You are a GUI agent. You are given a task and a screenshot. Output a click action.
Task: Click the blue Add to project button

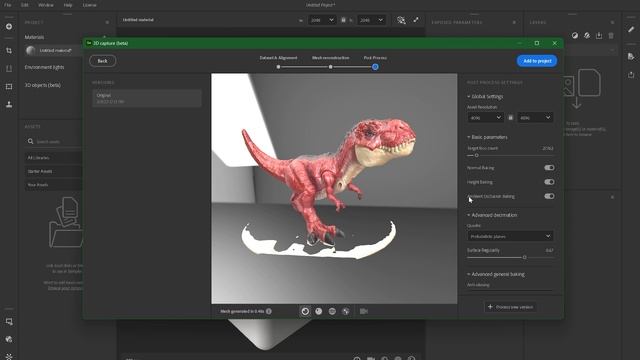[x=537, y=61]
